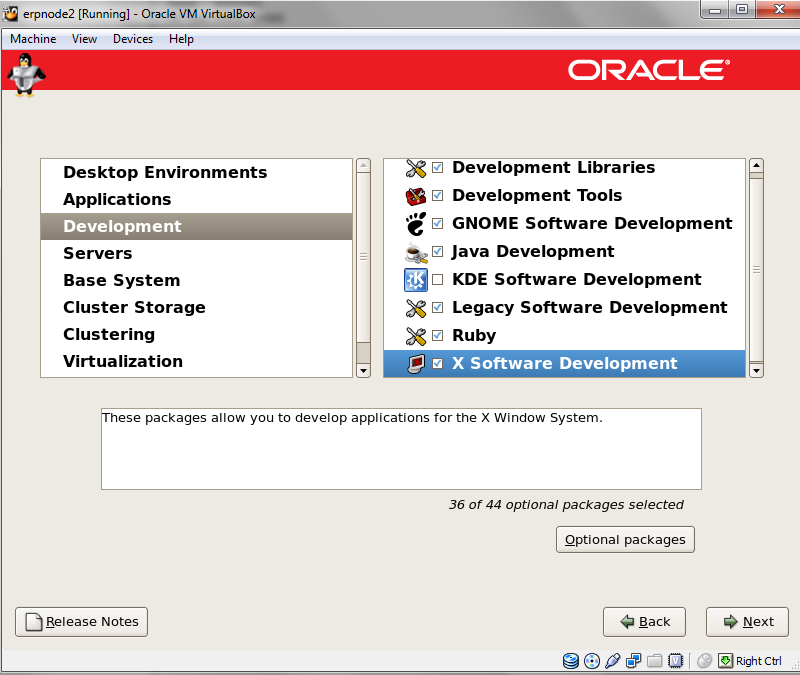Screen dimensions: 800x675
Task: Click the Legacy Software Development tools icon
Action: point(416,308)
